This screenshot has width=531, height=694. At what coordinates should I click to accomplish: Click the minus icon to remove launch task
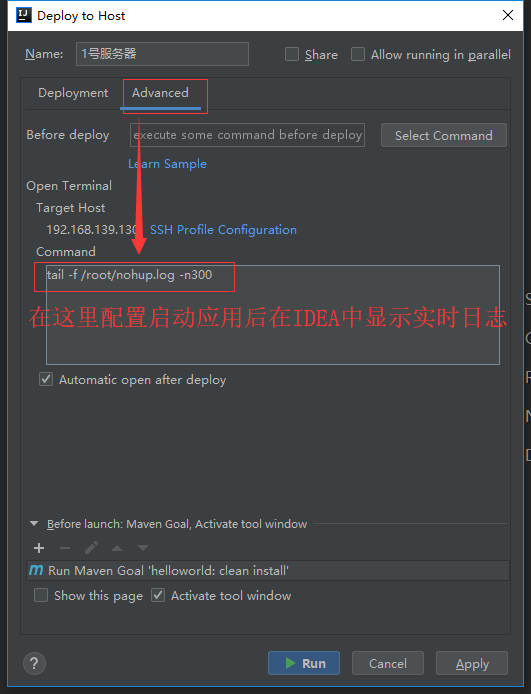pyautogui.click(x=65, y=548)
